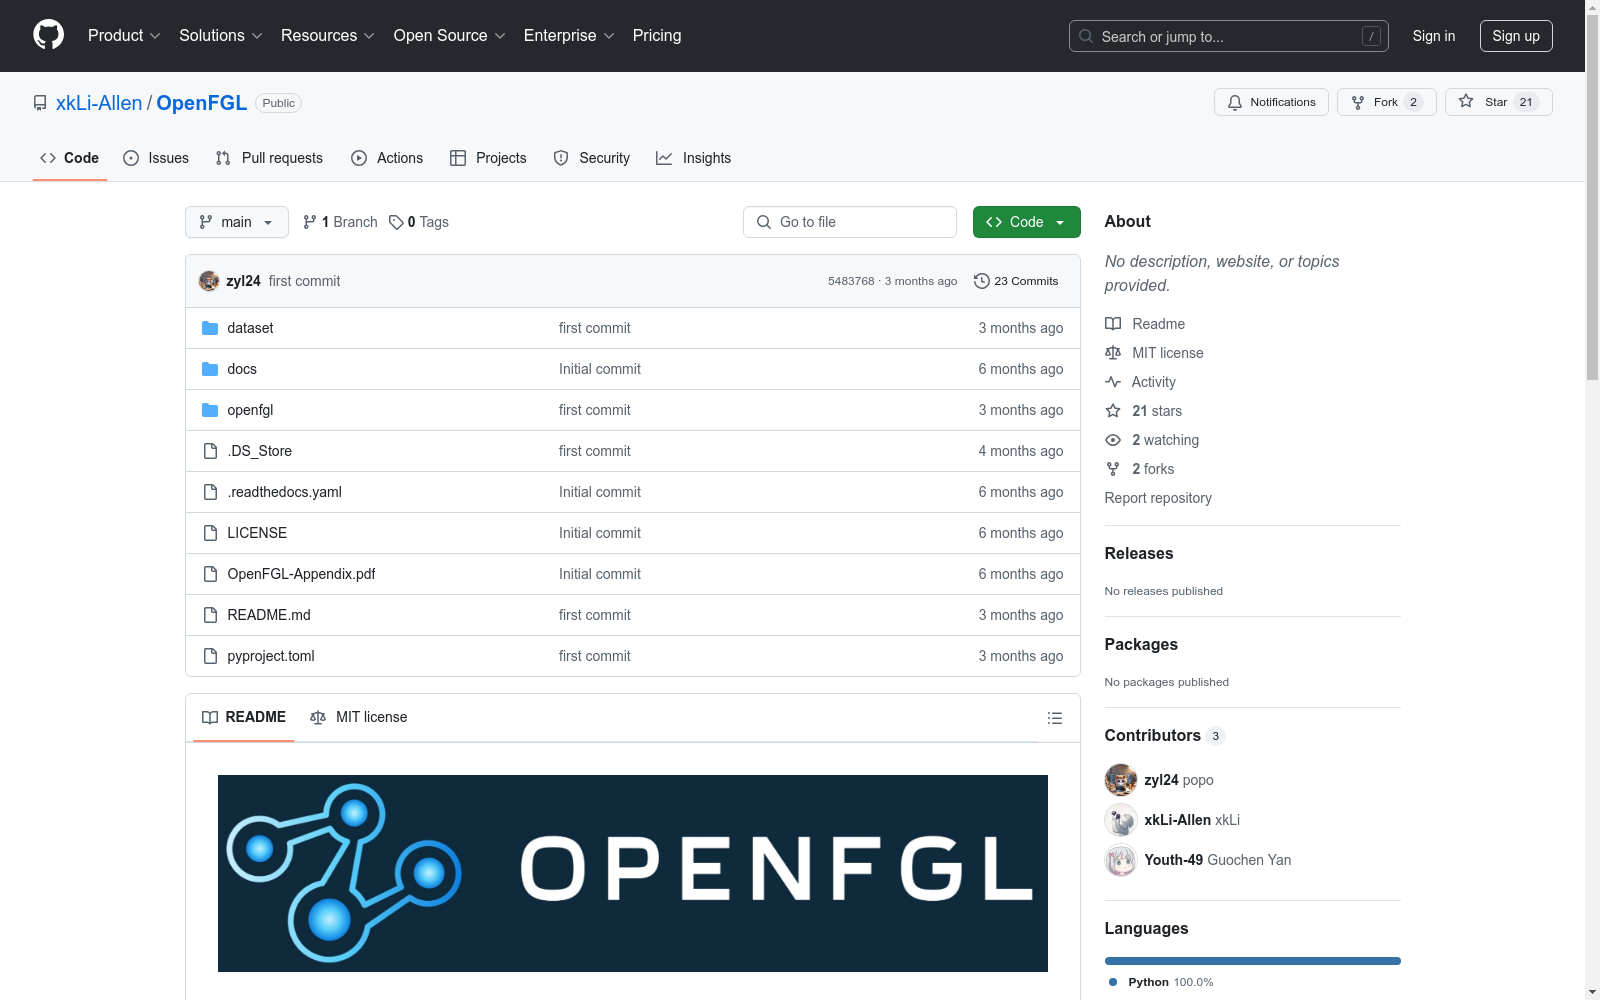The height and width of the screenshot is (1000, 1600).
Task: View the 1 Branch list
Action: click(340, 222)
